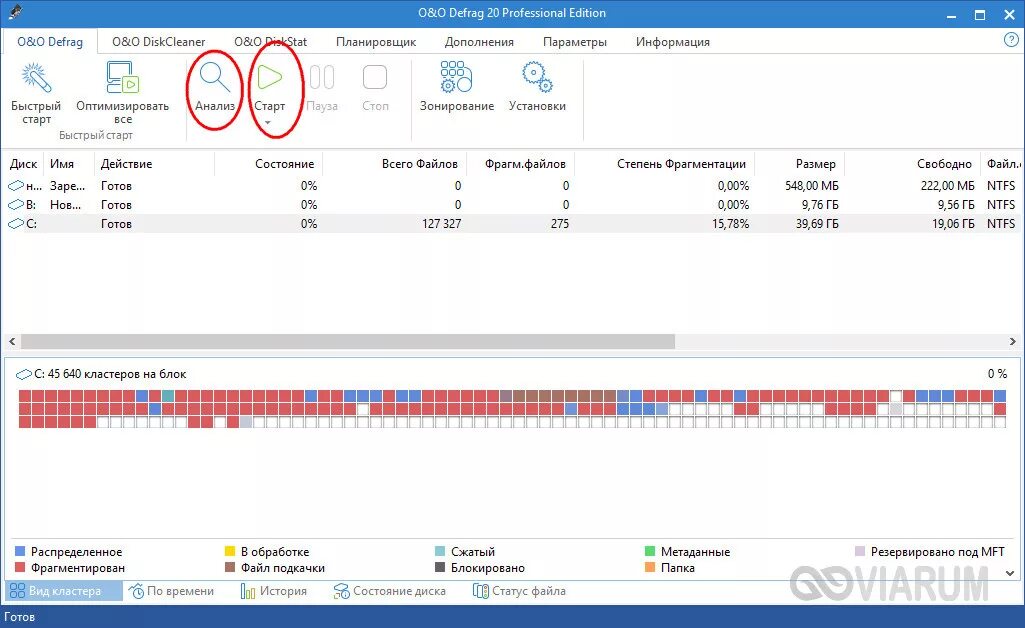Click the Метаданные green legend swatch
Screen dimensions: 1025x628
coord(650,552)
